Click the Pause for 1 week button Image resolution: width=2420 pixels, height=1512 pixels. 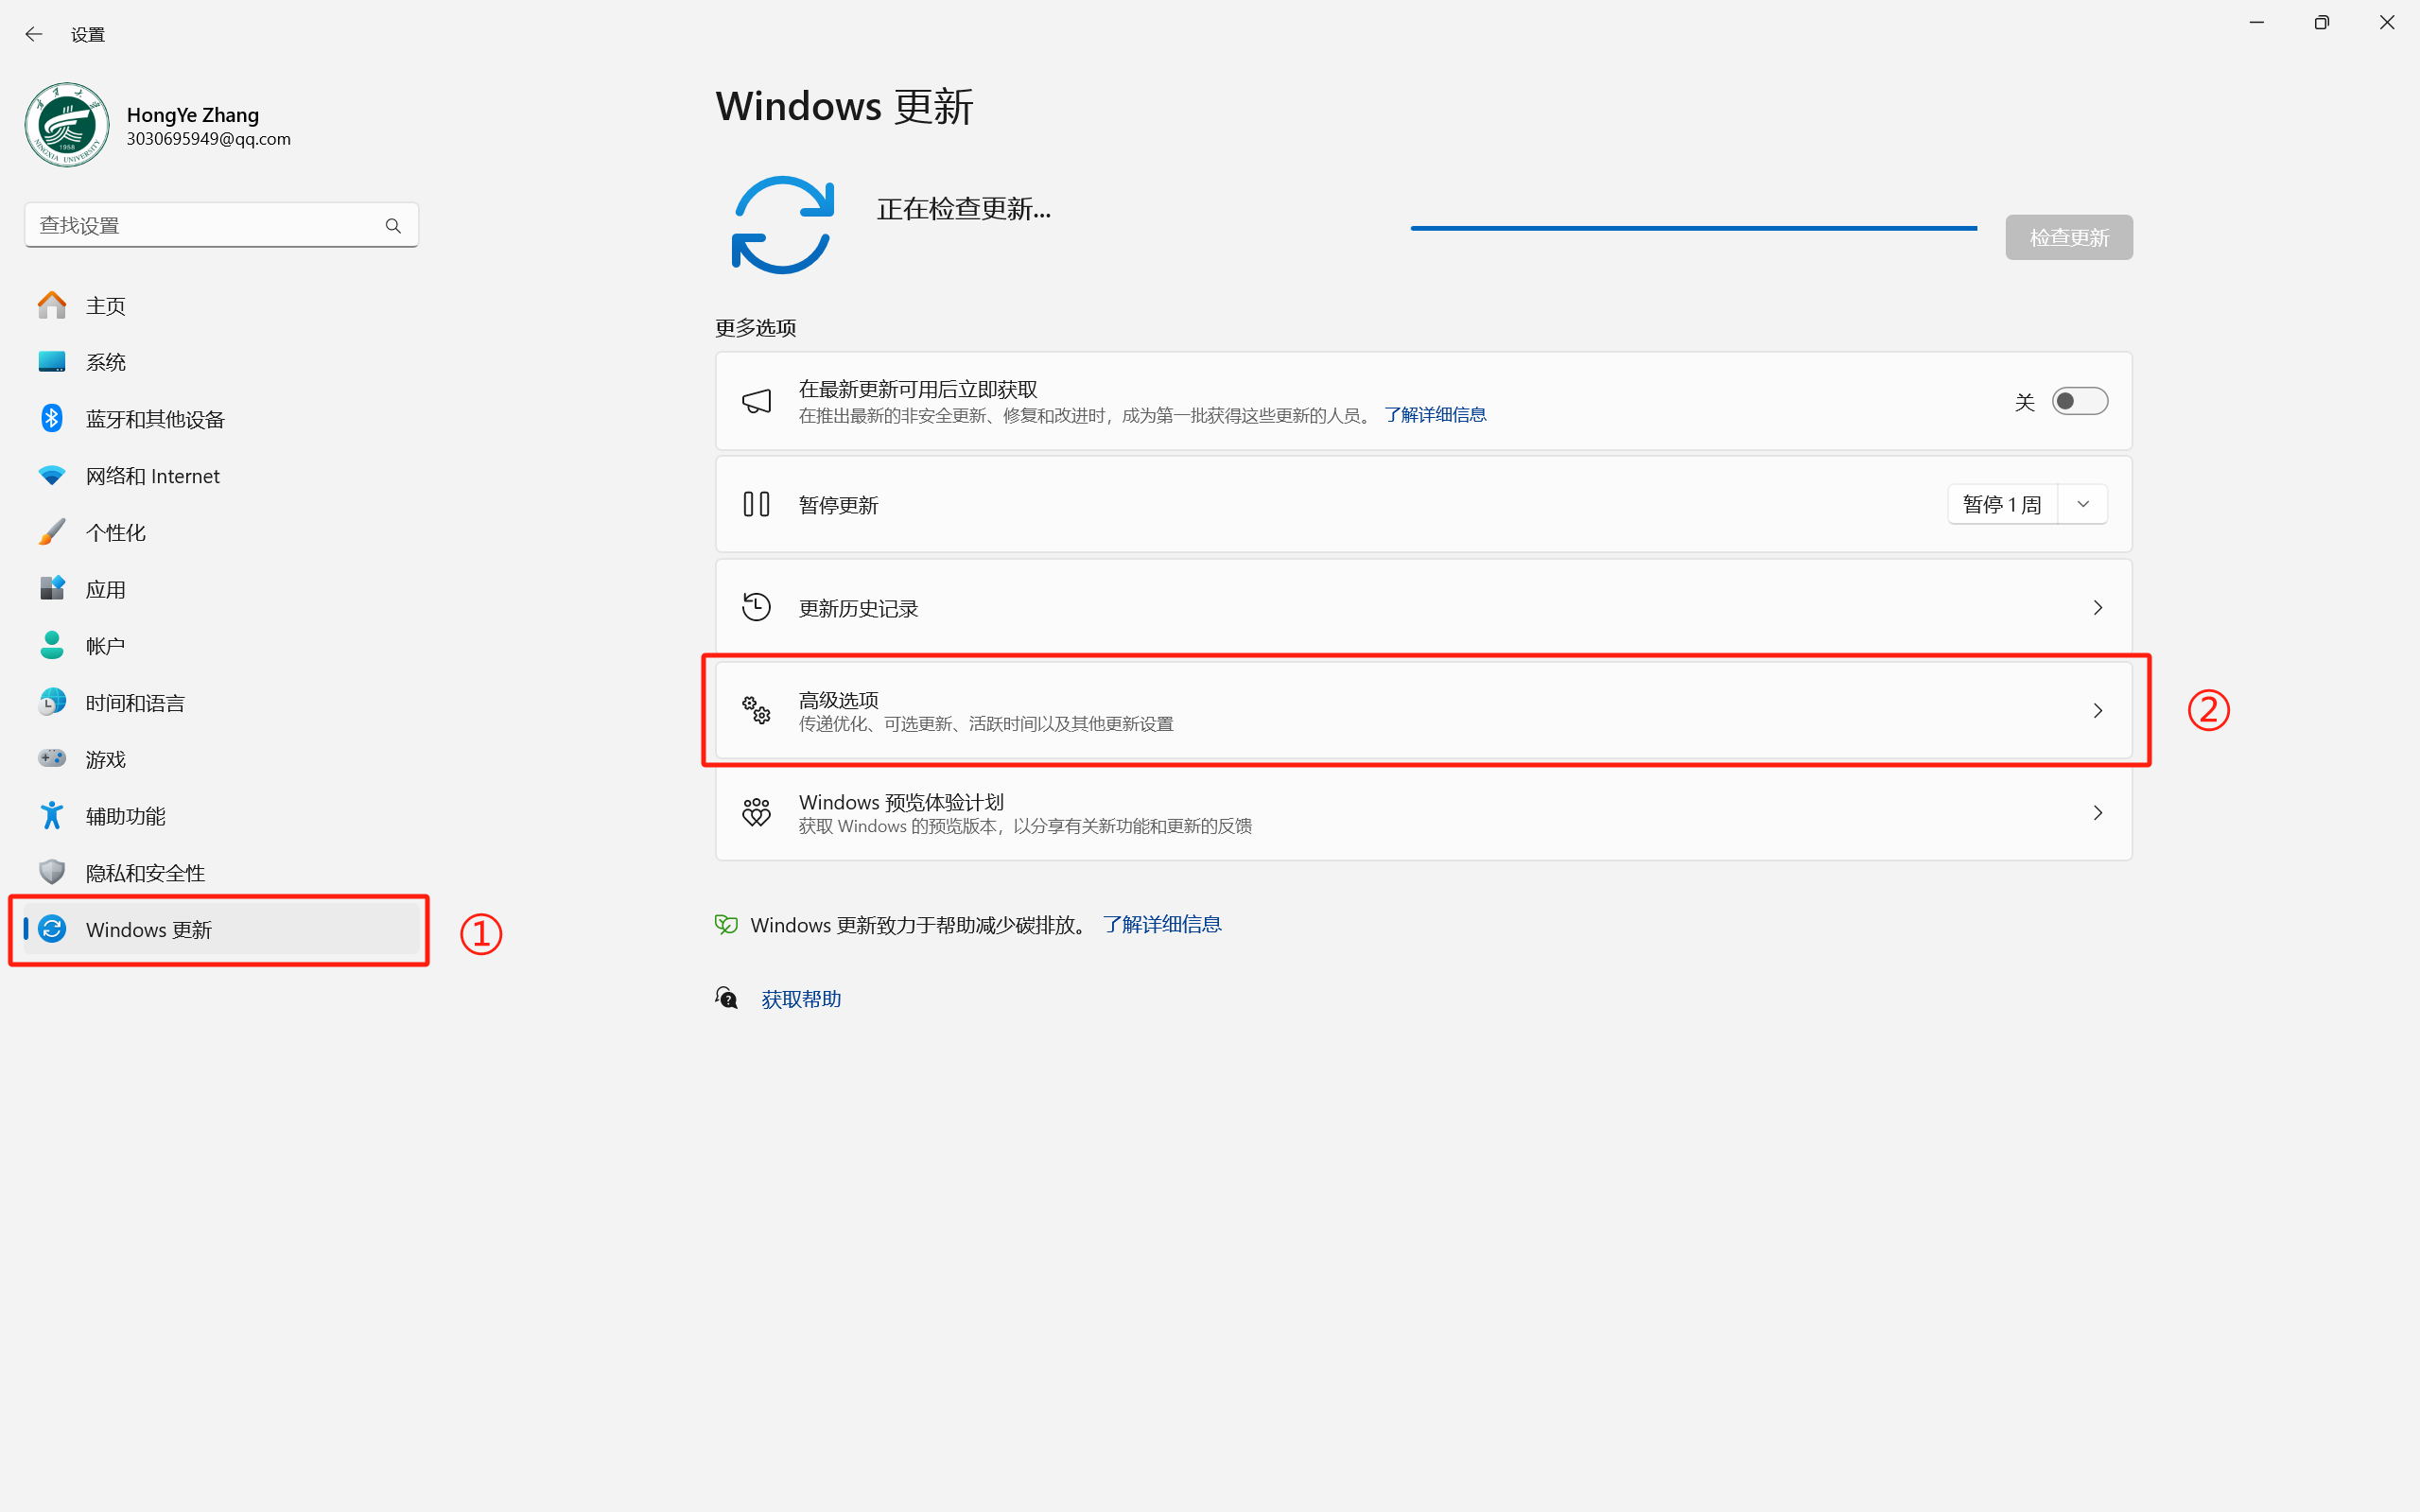pyautogui.click(x=2001, y=504)
